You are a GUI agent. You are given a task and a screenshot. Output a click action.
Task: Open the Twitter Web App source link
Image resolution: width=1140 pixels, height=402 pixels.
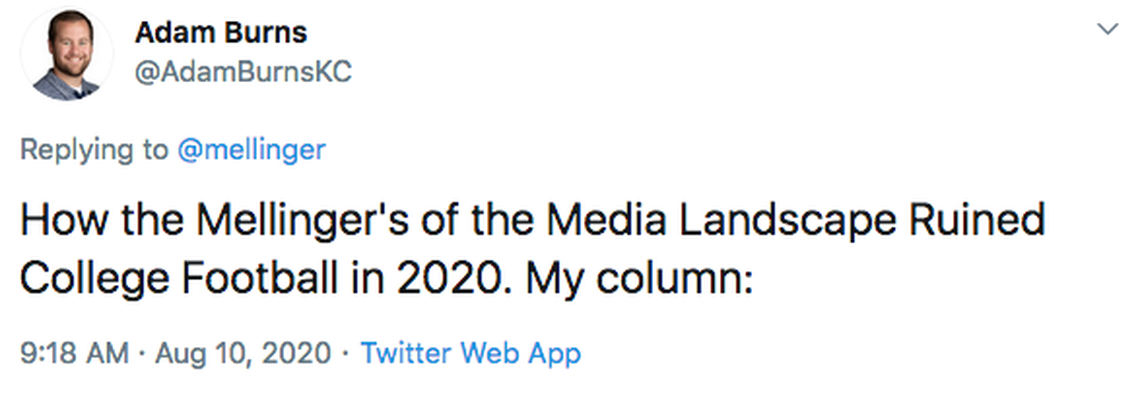click(x=470, y=352)
